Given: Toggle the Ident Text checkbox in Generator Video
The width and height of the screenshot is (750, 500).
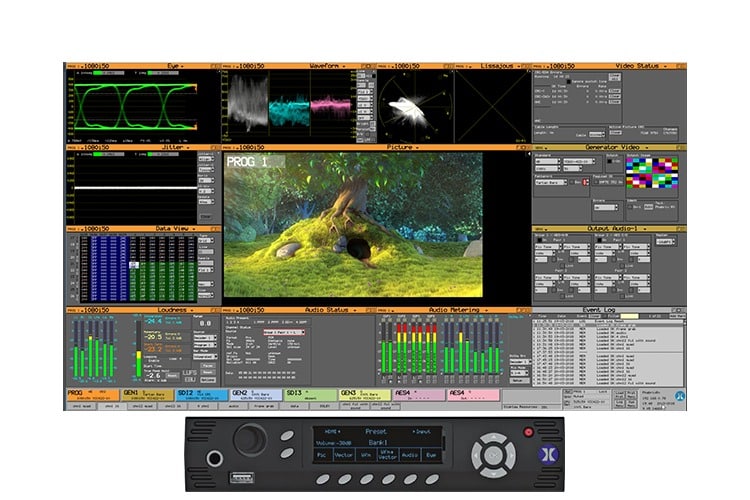Looking at the screenshot, I should point(630,207).
